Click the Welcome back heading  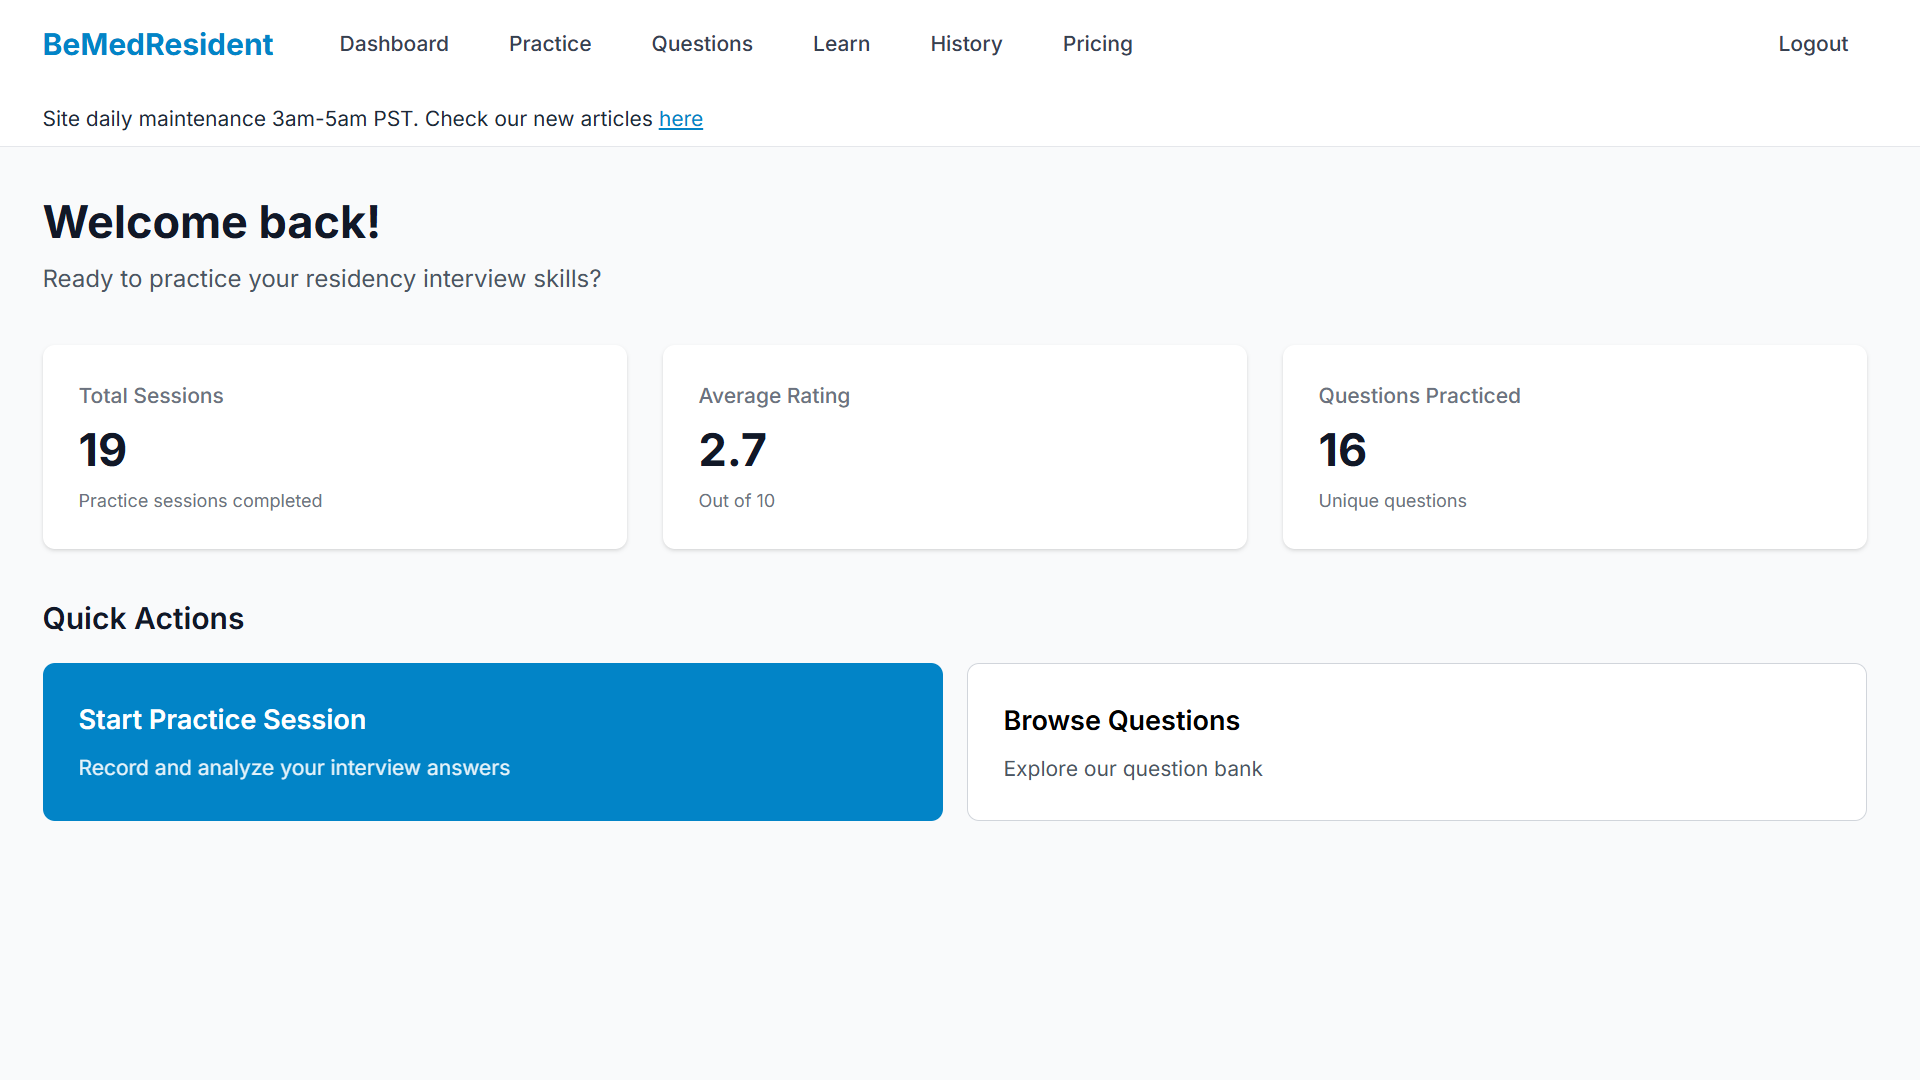211,222
